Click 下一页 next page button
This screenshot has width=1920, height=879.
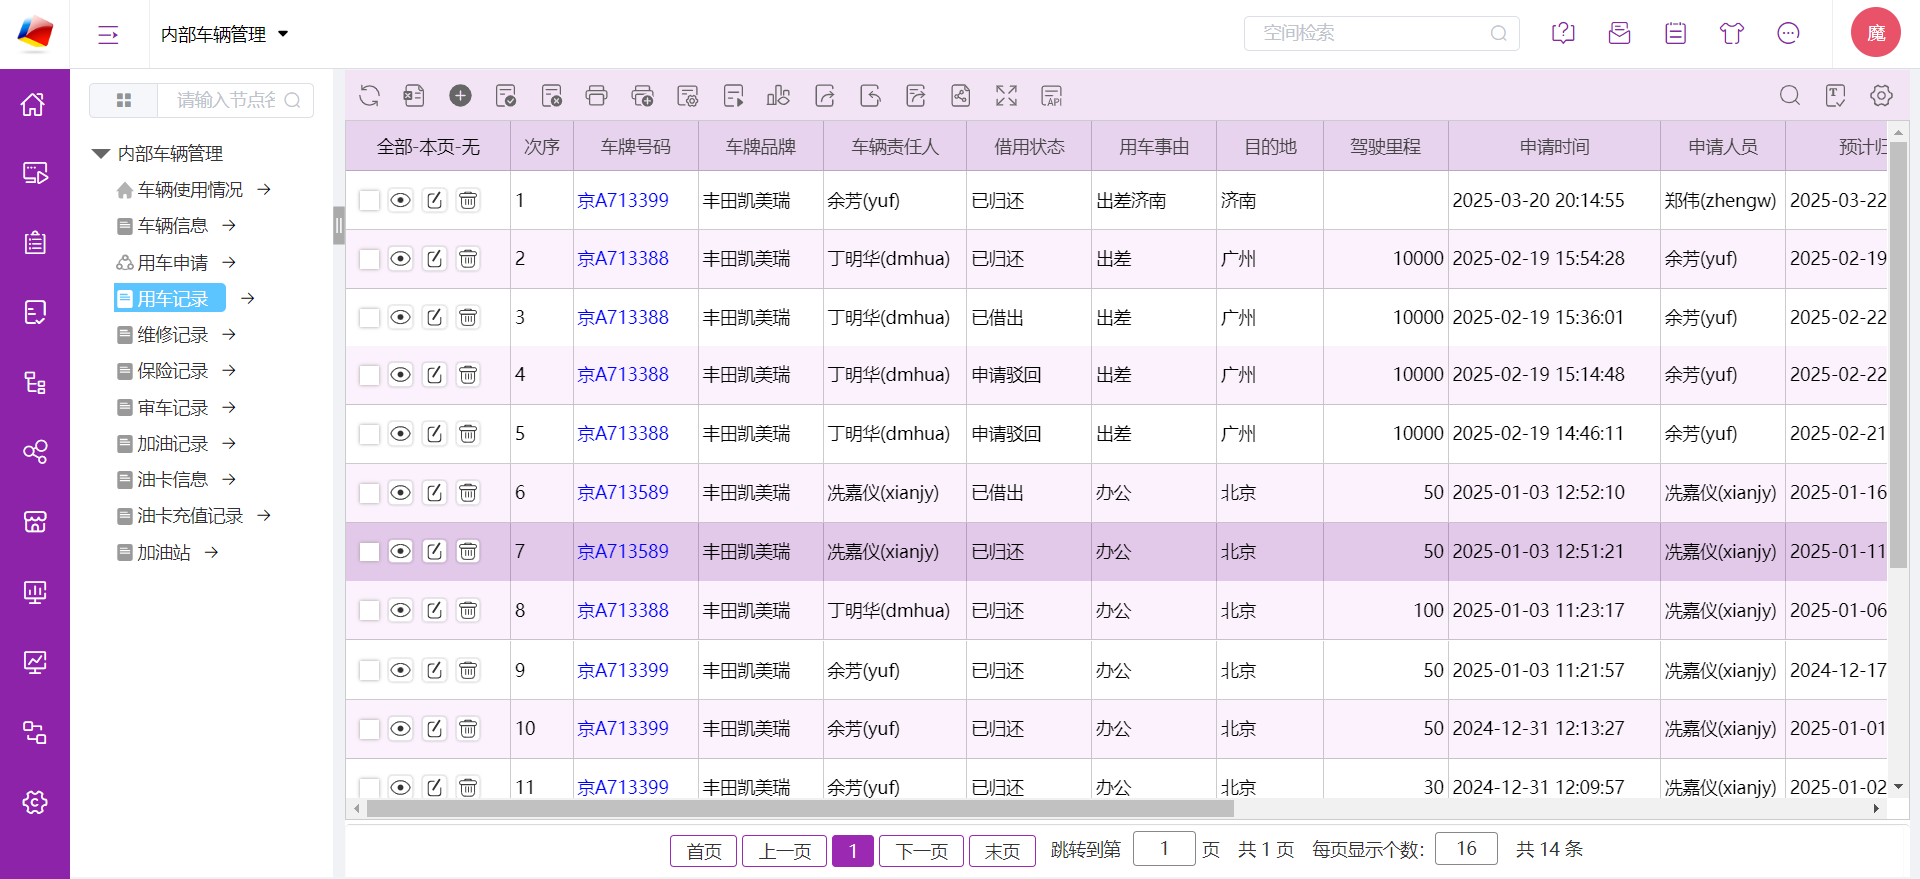tap(921, 851)
